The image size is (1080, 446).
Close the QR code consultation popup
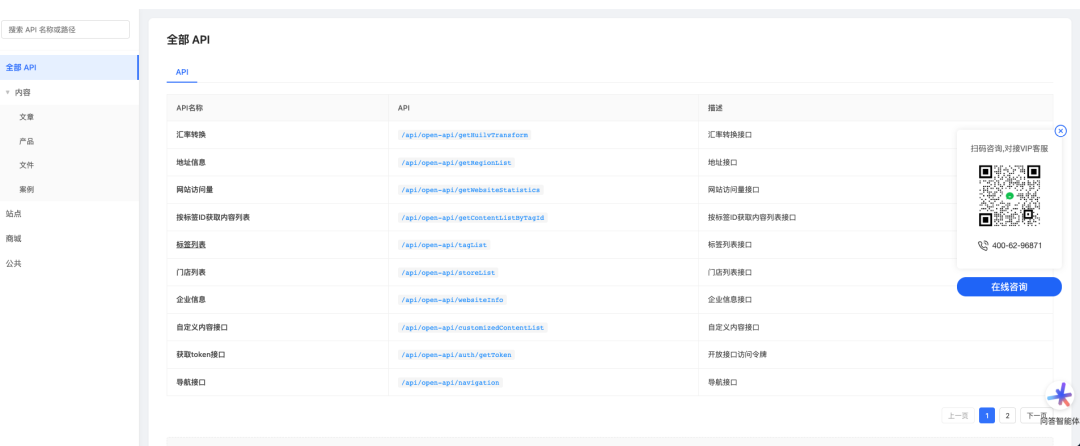tap(1061, 131)
